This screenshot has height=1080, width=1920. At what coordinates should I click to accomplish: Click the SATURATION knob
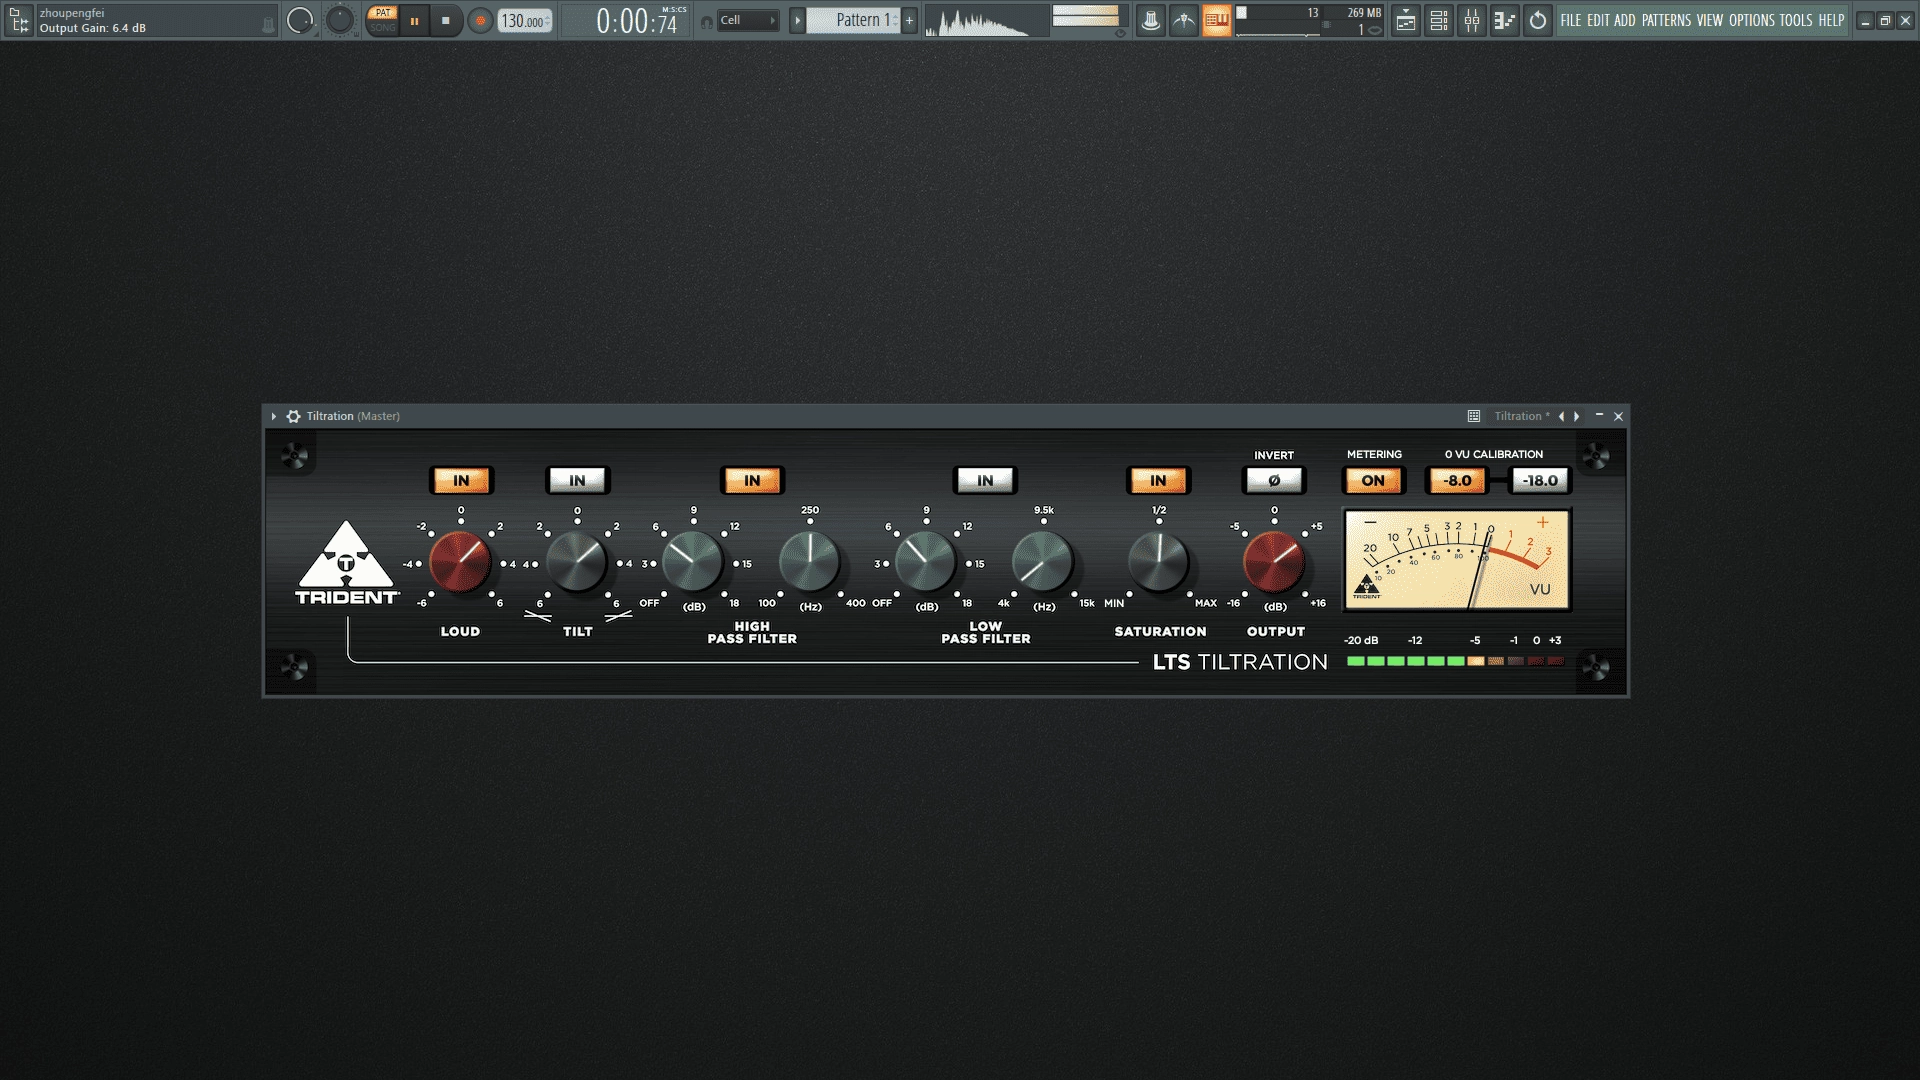1158,562
